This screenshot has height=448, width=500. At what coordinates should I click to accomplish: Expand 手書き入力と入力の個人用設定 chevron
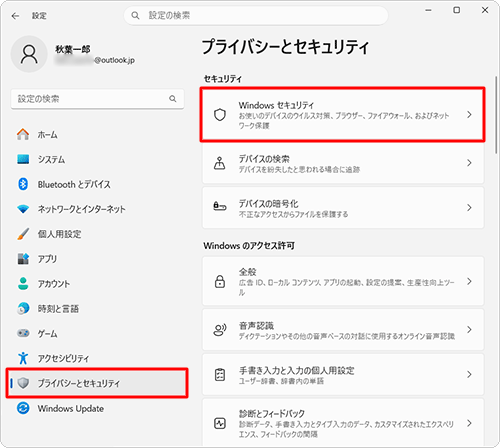469,375
